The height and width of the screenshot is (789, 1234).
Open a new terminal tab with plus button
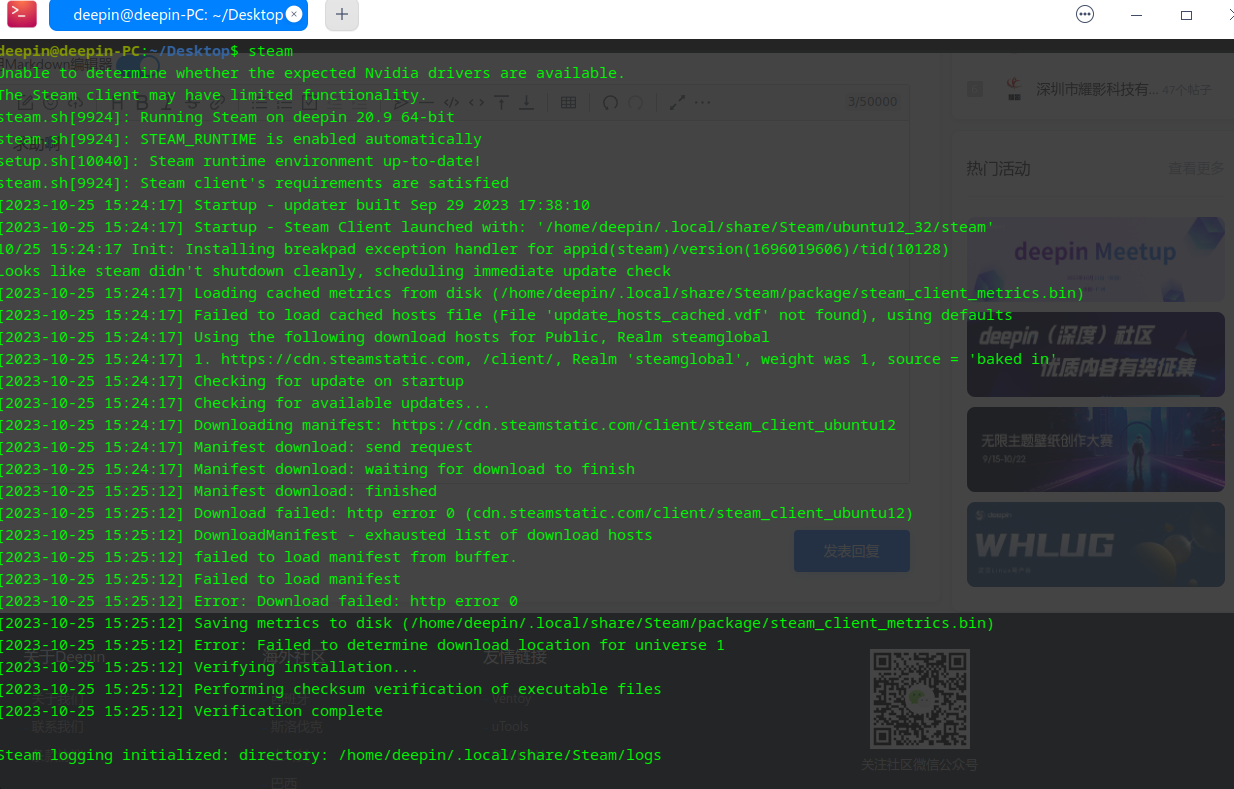342,15
